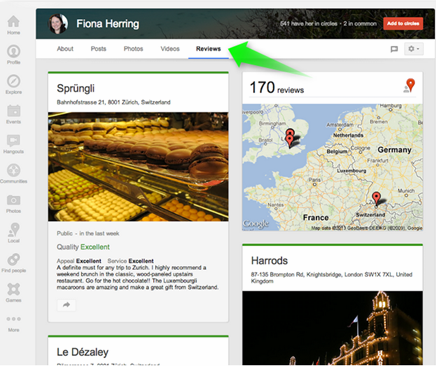Click the Zurich map pin

[376, 198]
